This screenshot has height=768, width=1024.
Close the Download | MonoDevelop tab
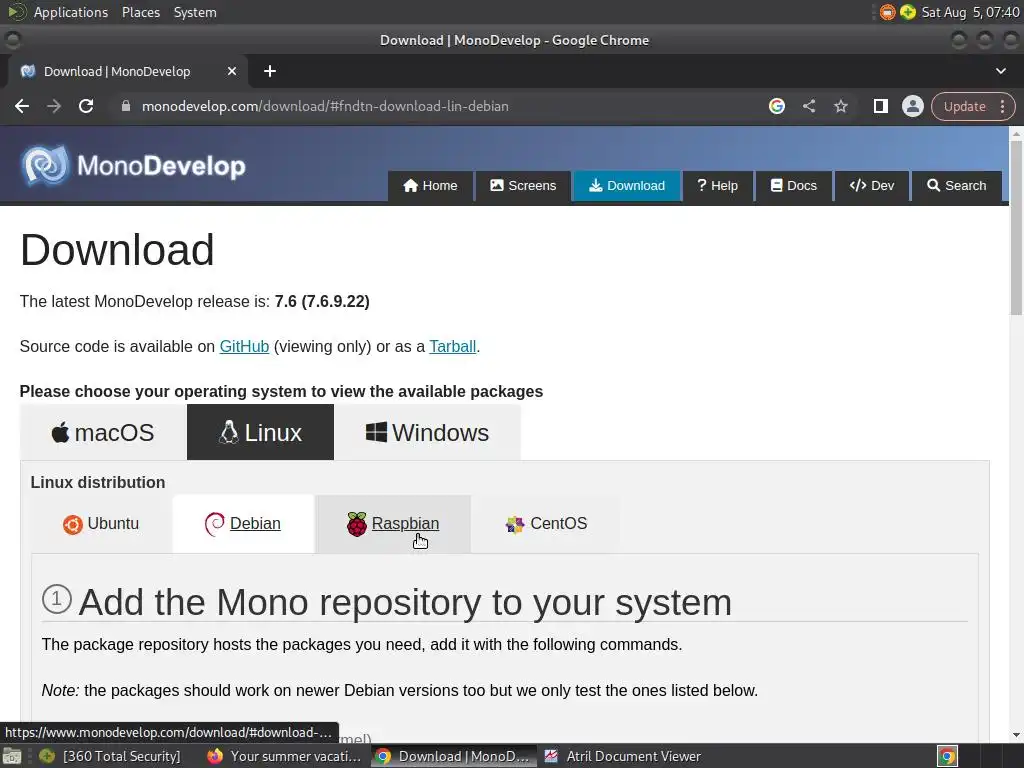point(232,71)
